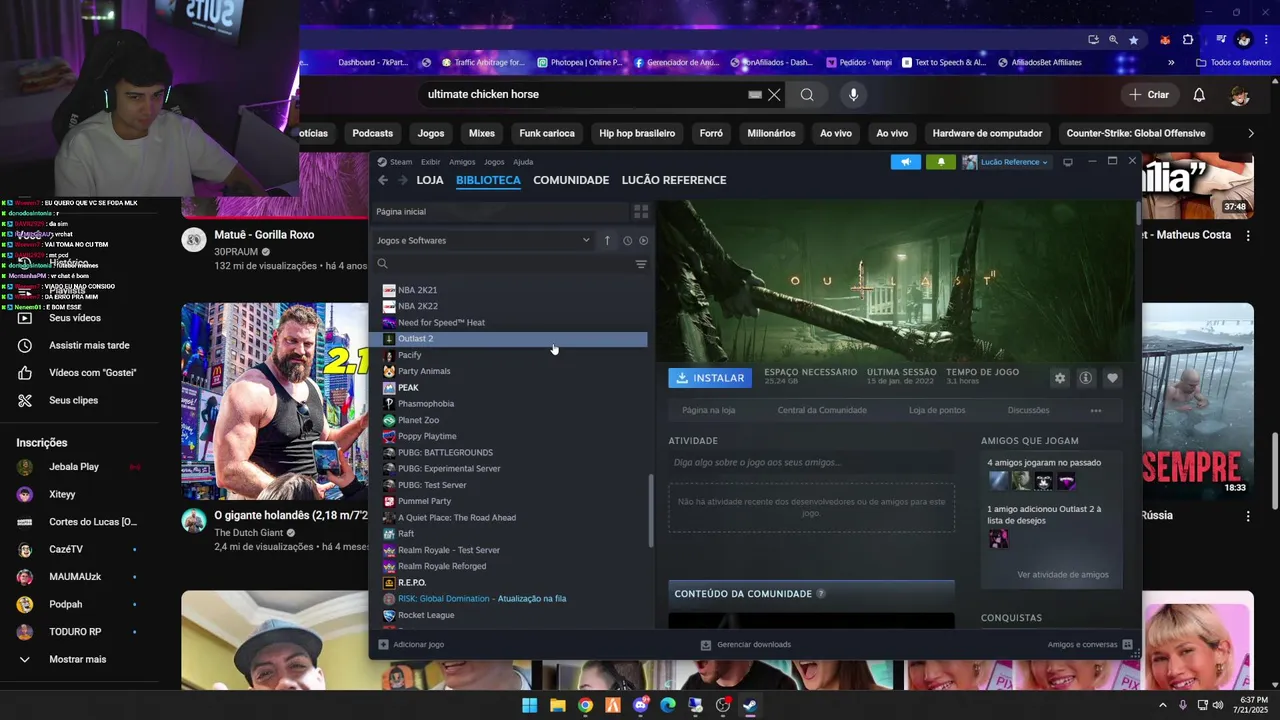Open Outlast 2 game info icon

pos(1086,378)
